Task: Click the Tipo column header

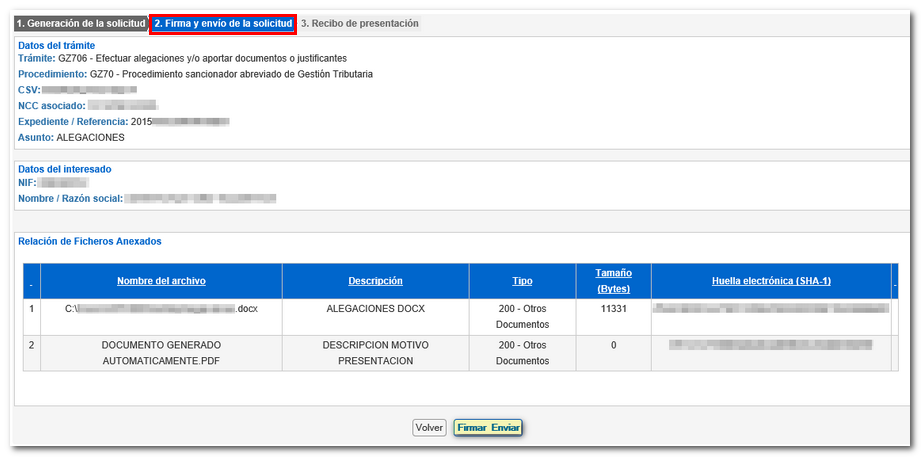Action: [x=522, y=281]
